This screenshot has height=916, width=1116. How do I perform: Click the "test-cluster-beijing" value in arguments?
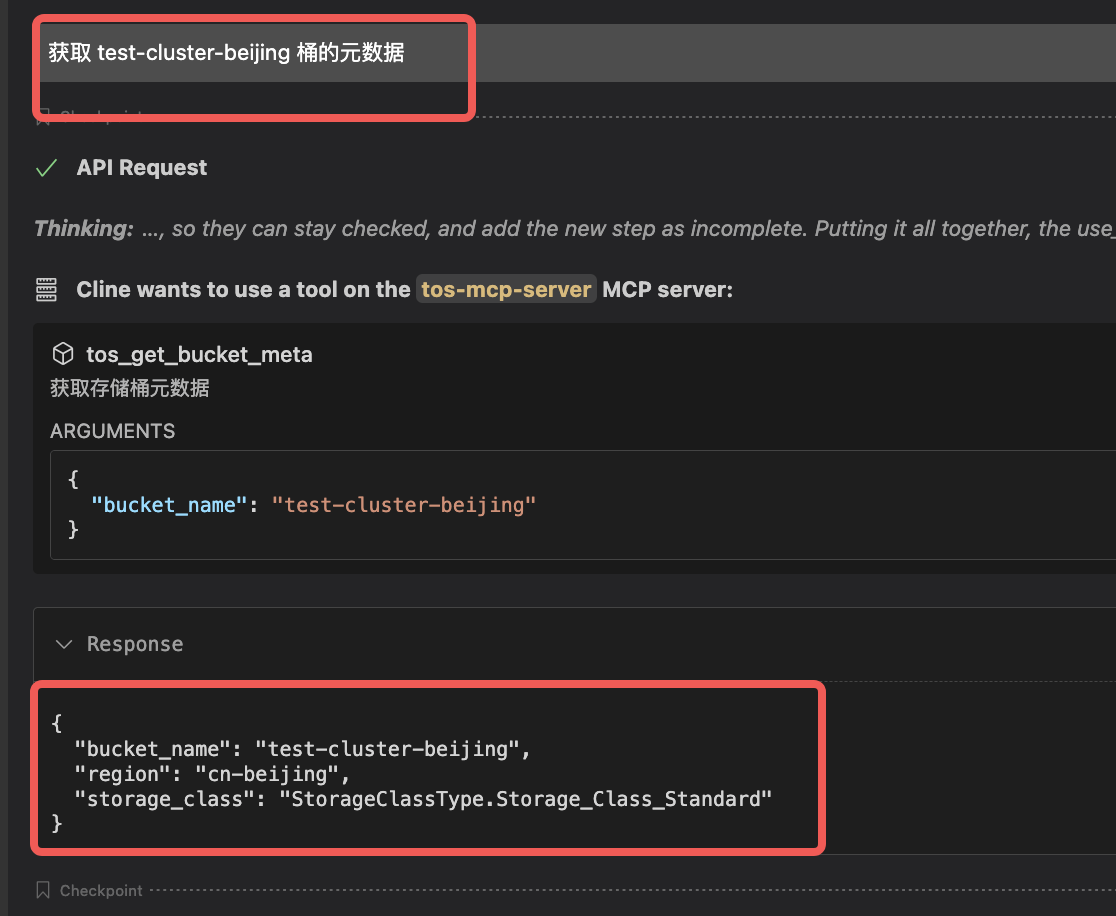404,505
